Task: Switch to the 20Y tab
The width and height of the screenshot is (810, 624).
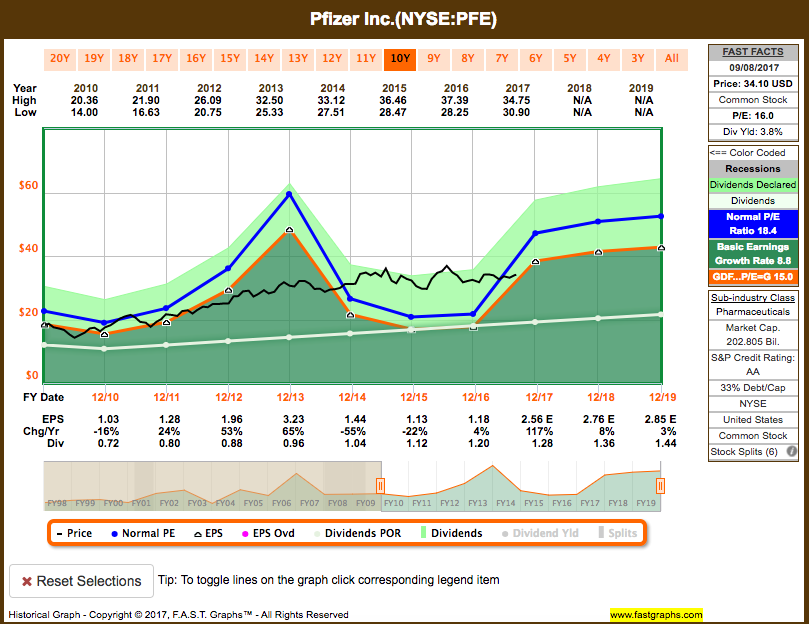Action: (60, 59)
